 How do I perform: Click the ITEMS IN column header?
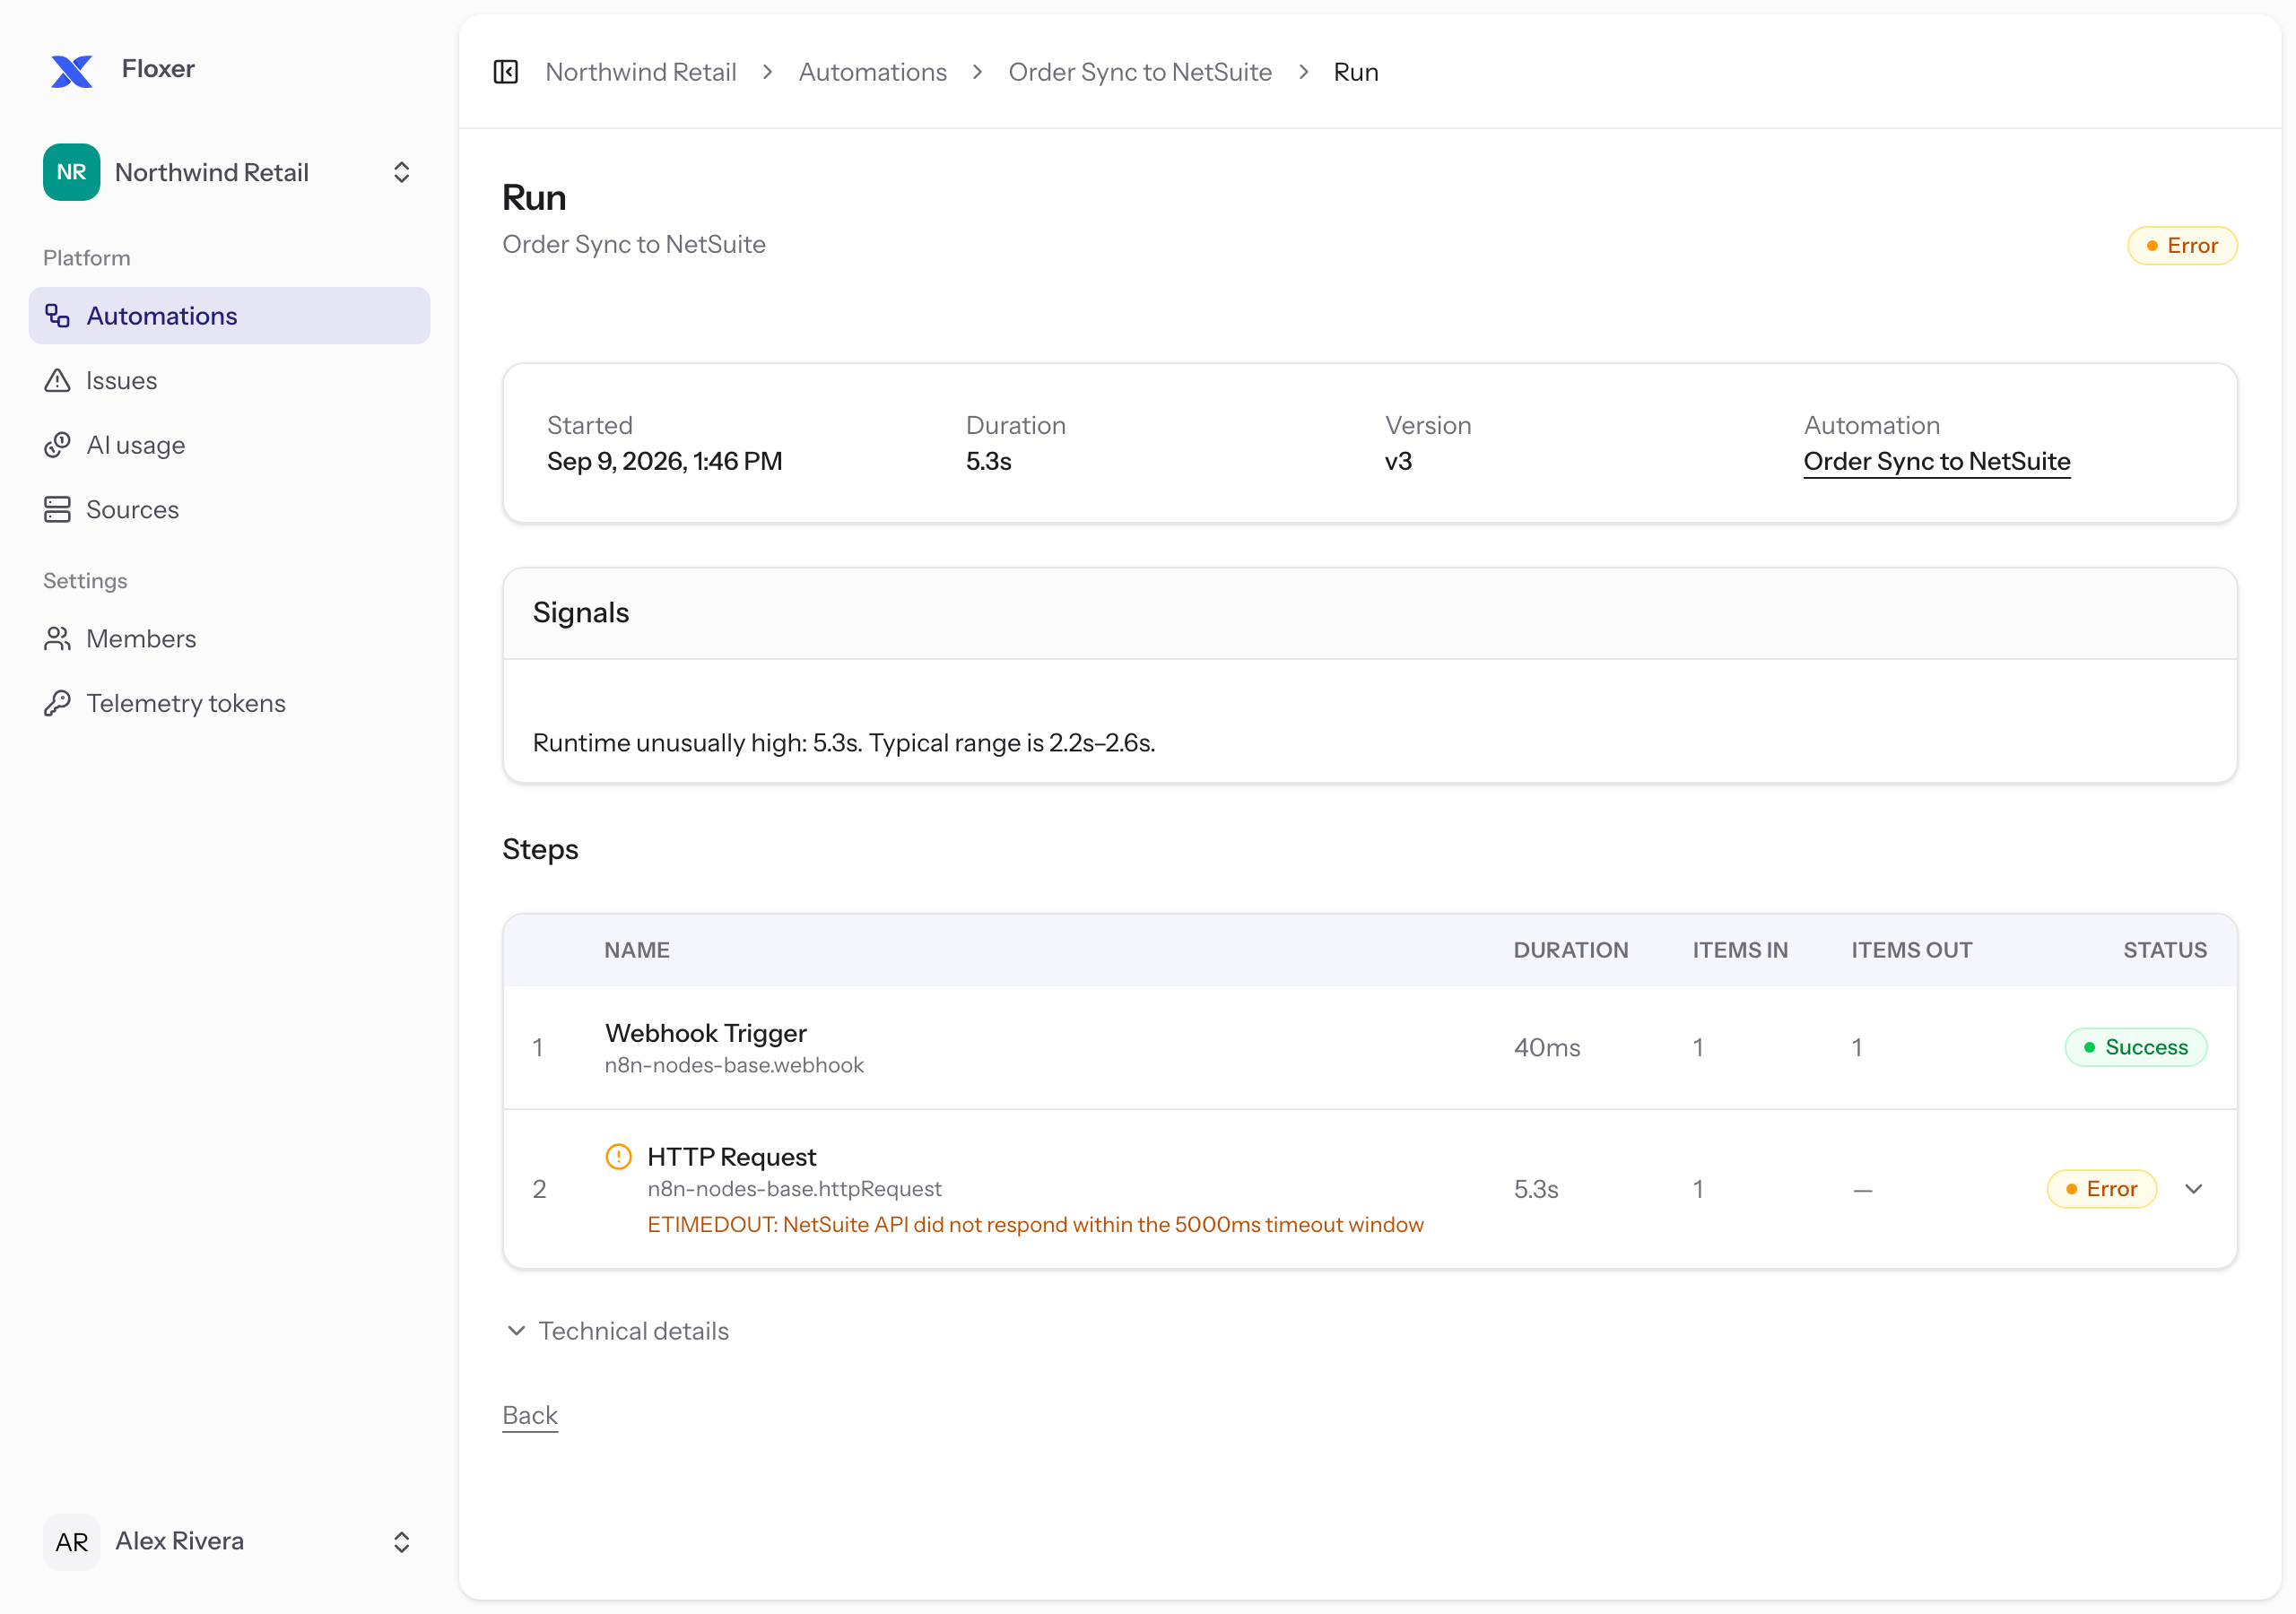tap(1740, 950)
